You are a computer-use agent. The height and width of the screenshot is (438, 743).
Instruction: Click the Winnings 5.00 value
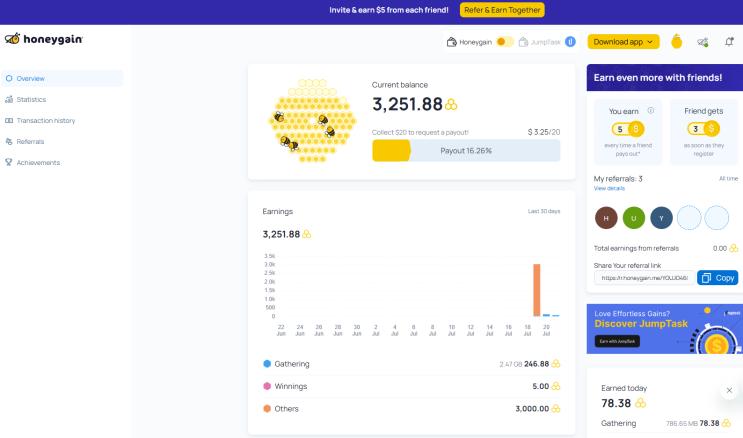(541, 386)
